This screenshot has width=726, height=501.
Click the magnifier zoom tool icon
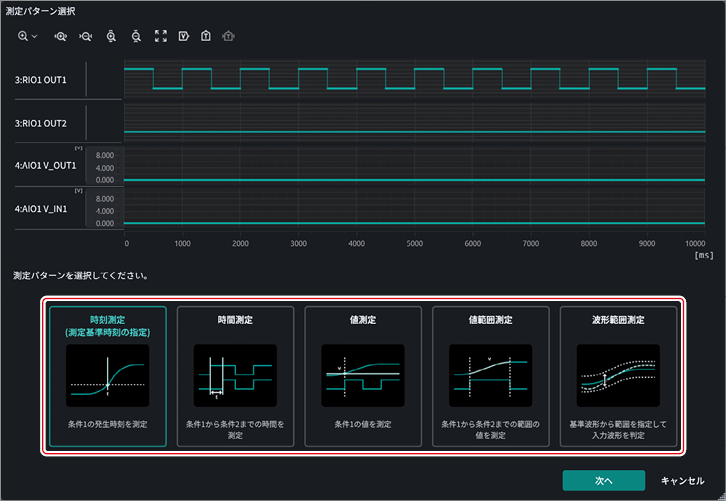tap(23, 36)
